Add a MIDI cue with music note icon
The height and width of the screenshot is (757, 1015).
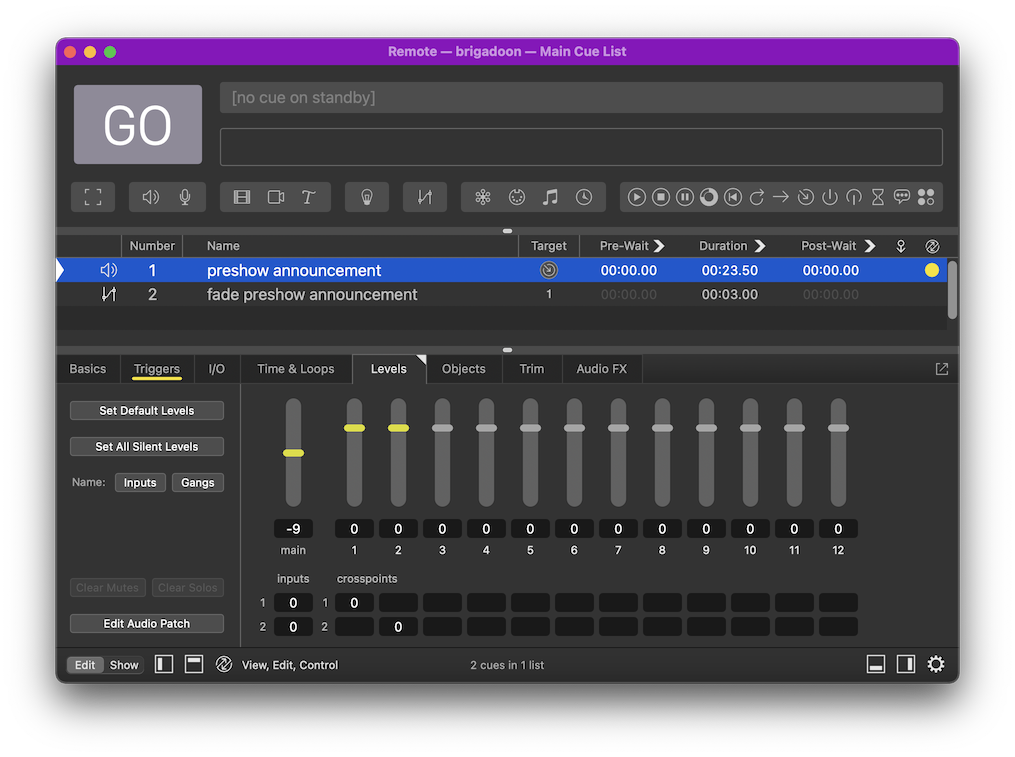(550, 197)
